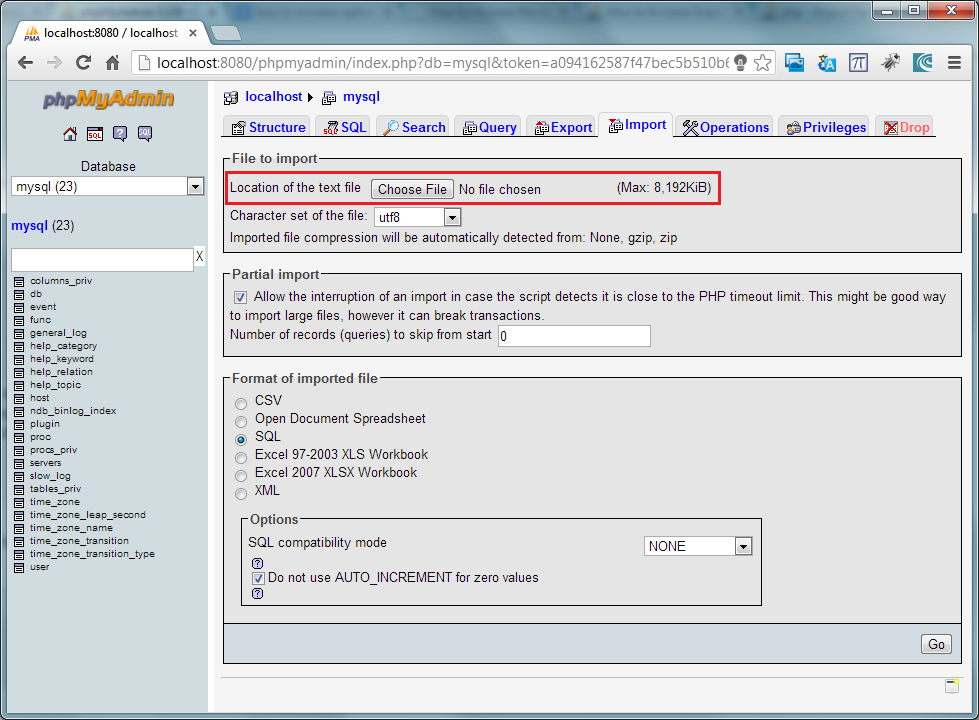The width and height of the screenshot is (979, 720).
Task: Open the character set utf8 dropdown
Action: click(418, 217)
